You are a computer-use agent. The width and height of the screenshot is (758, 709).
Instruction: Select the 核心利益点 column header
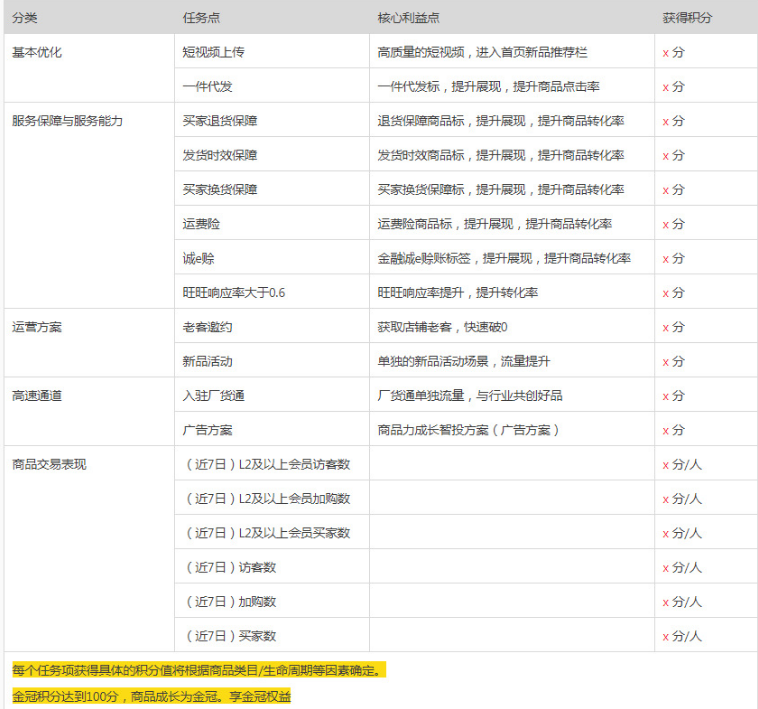[x=406, y=18]
